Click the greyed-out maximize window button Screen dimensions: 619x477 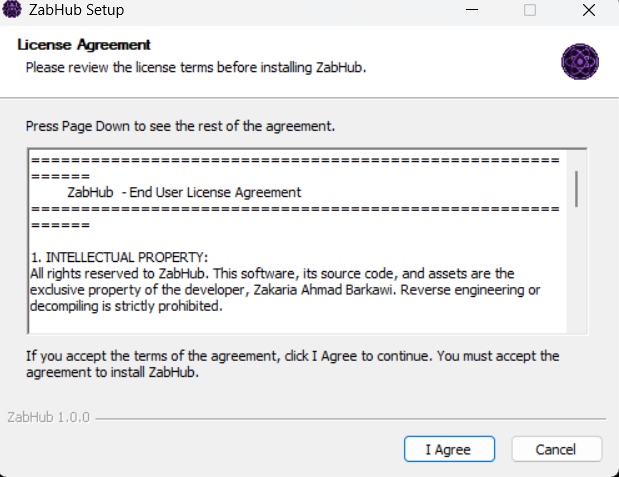pyautogui.click(x=530, y=10)
